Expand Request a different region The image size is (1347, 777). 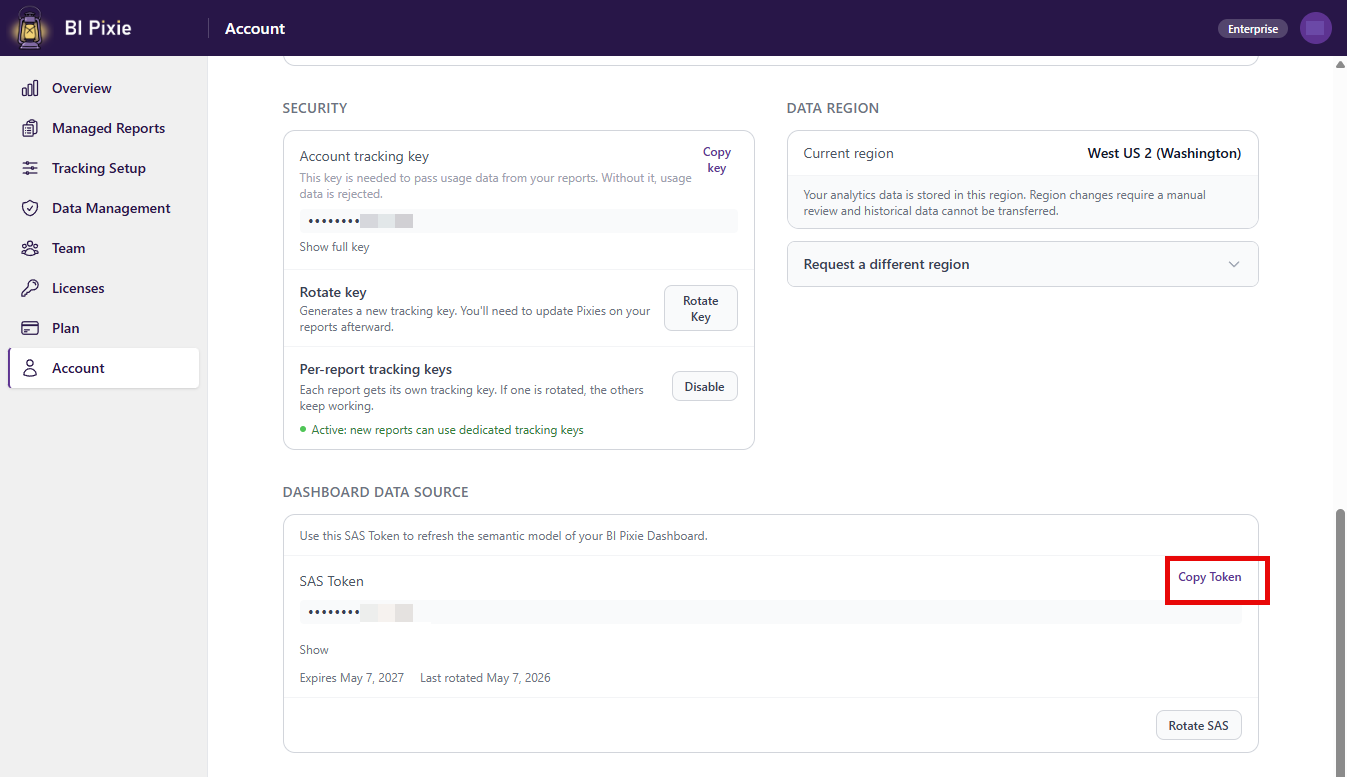click(x=1023, y=264)
